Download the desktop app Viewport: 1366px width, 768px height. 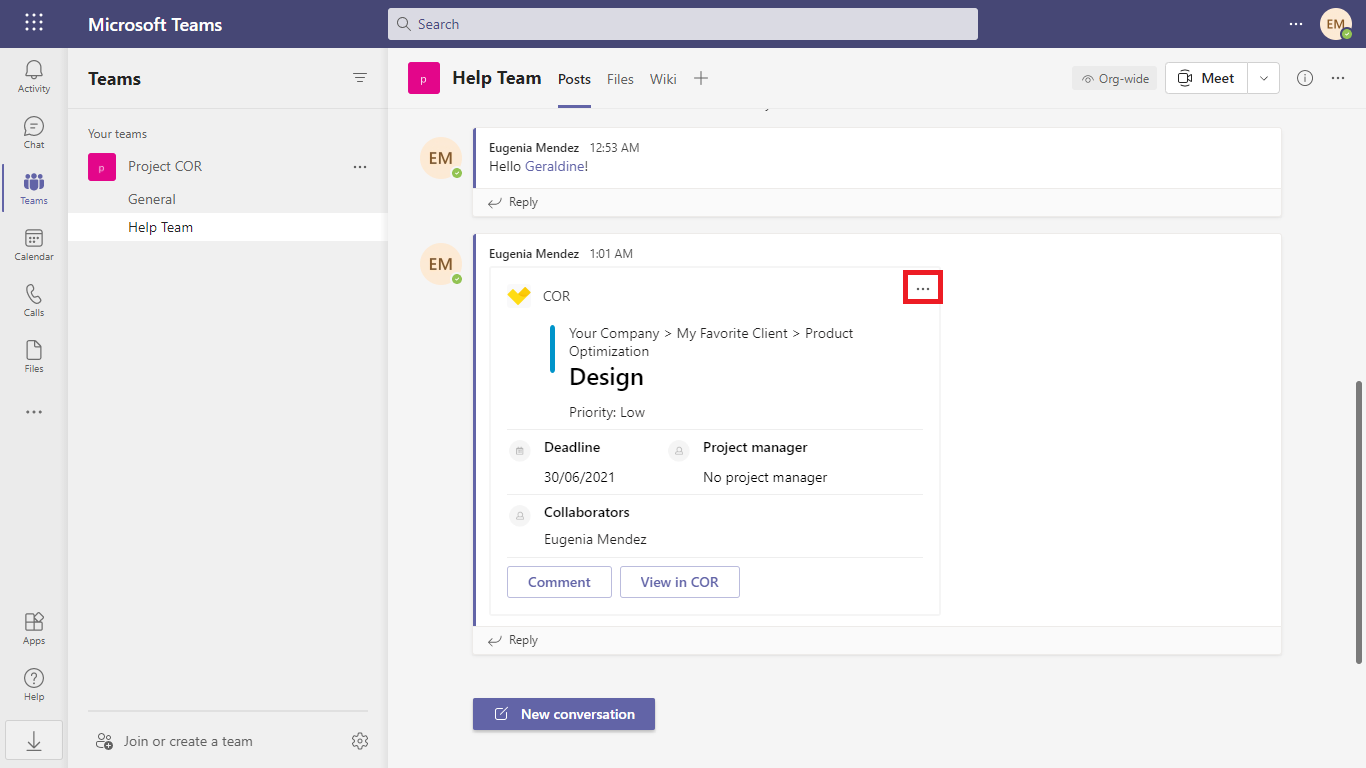coord(34,741)
